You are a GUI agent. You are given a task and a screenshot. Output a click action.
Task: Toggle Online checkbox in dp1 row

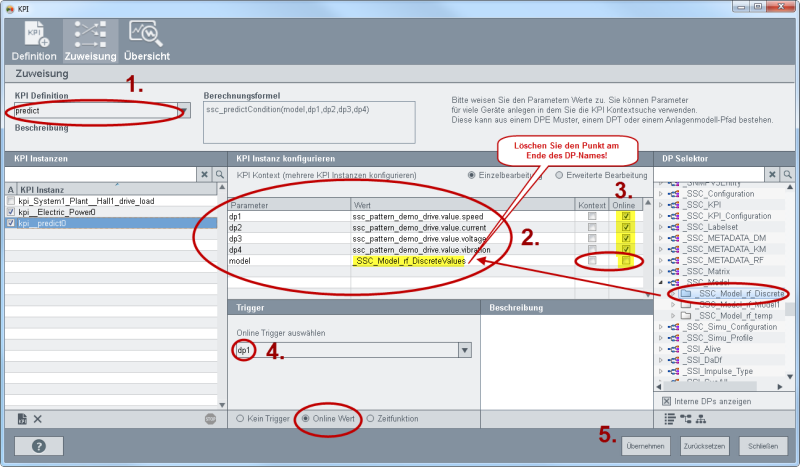626,216
